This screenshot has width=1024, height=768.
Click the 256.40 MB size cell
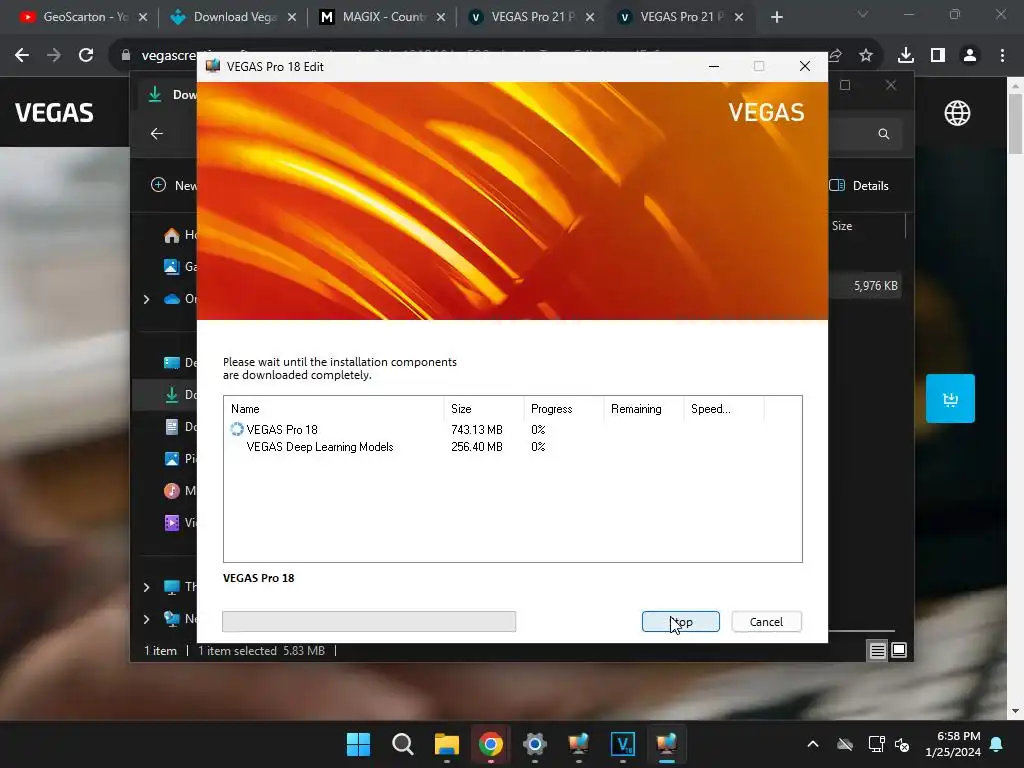pyautogui.click(x=477, y=447)
